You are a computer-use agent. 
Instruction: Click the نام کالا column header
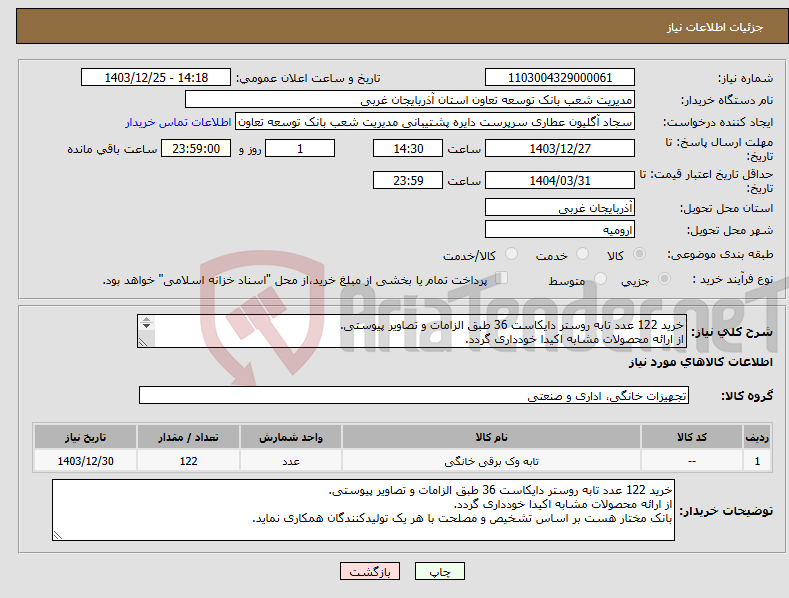click(x=491, y=437)
